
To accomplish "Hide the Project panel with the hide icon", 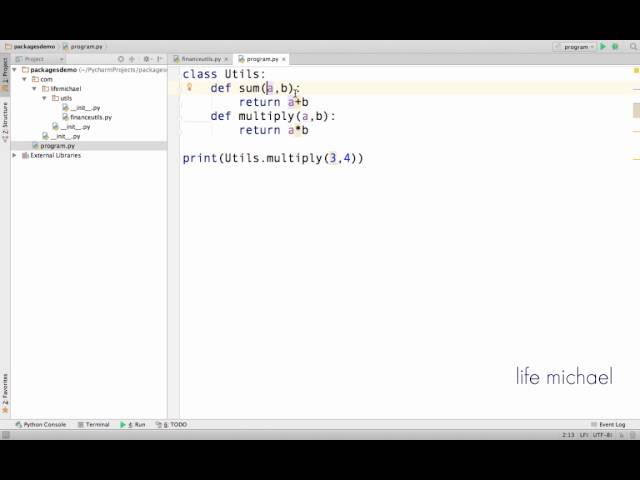I will click(160, 59).
